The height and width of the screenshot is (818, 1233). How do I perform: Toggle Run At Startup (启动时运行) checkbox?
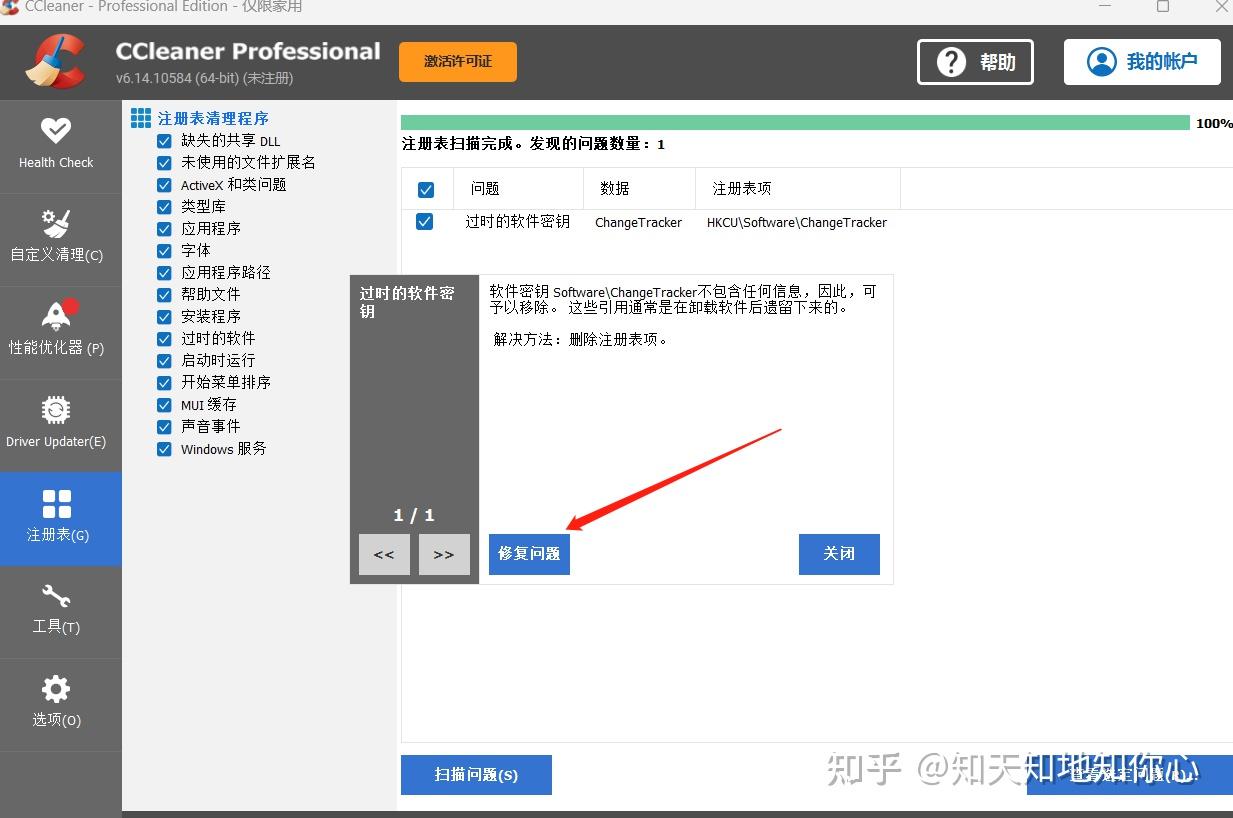point(164,361)
